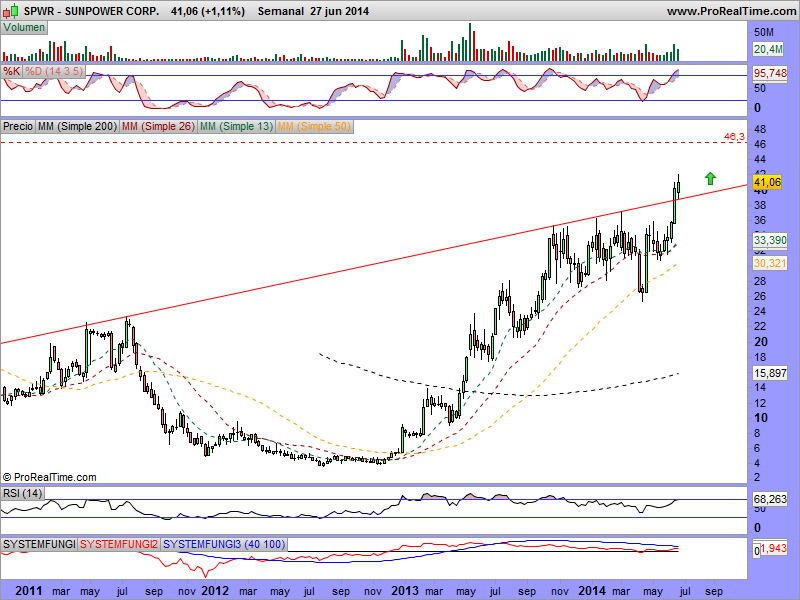Click the 30,321 moving average value
This screenshot has width=800, height=600.
(770, 263)
